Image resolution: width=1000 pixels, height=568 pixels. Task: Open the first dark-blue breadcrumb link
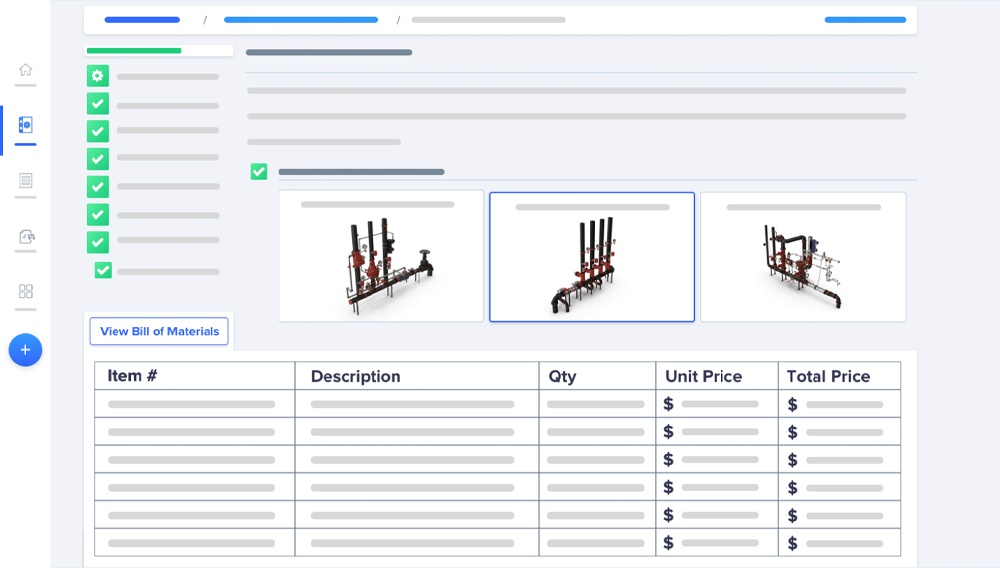click(x=142, y=20)
